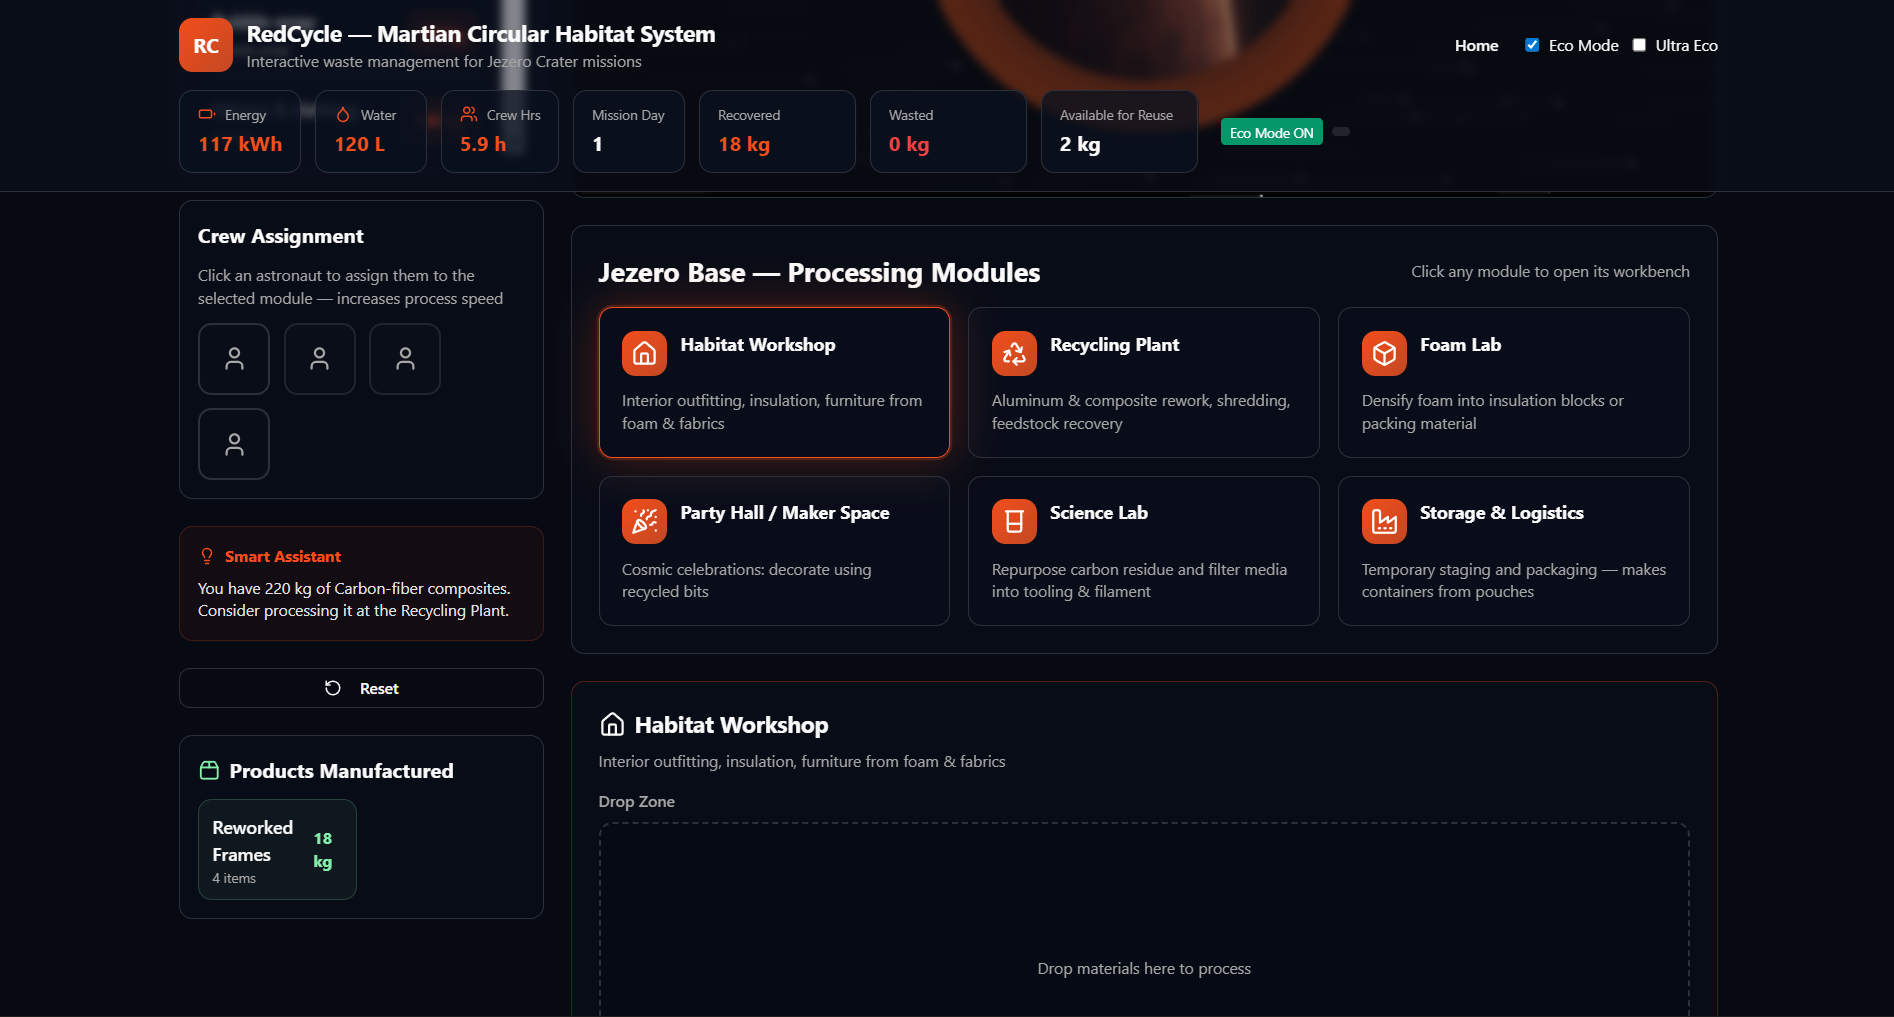Assign the third astronaut in top row

[405, 359]
